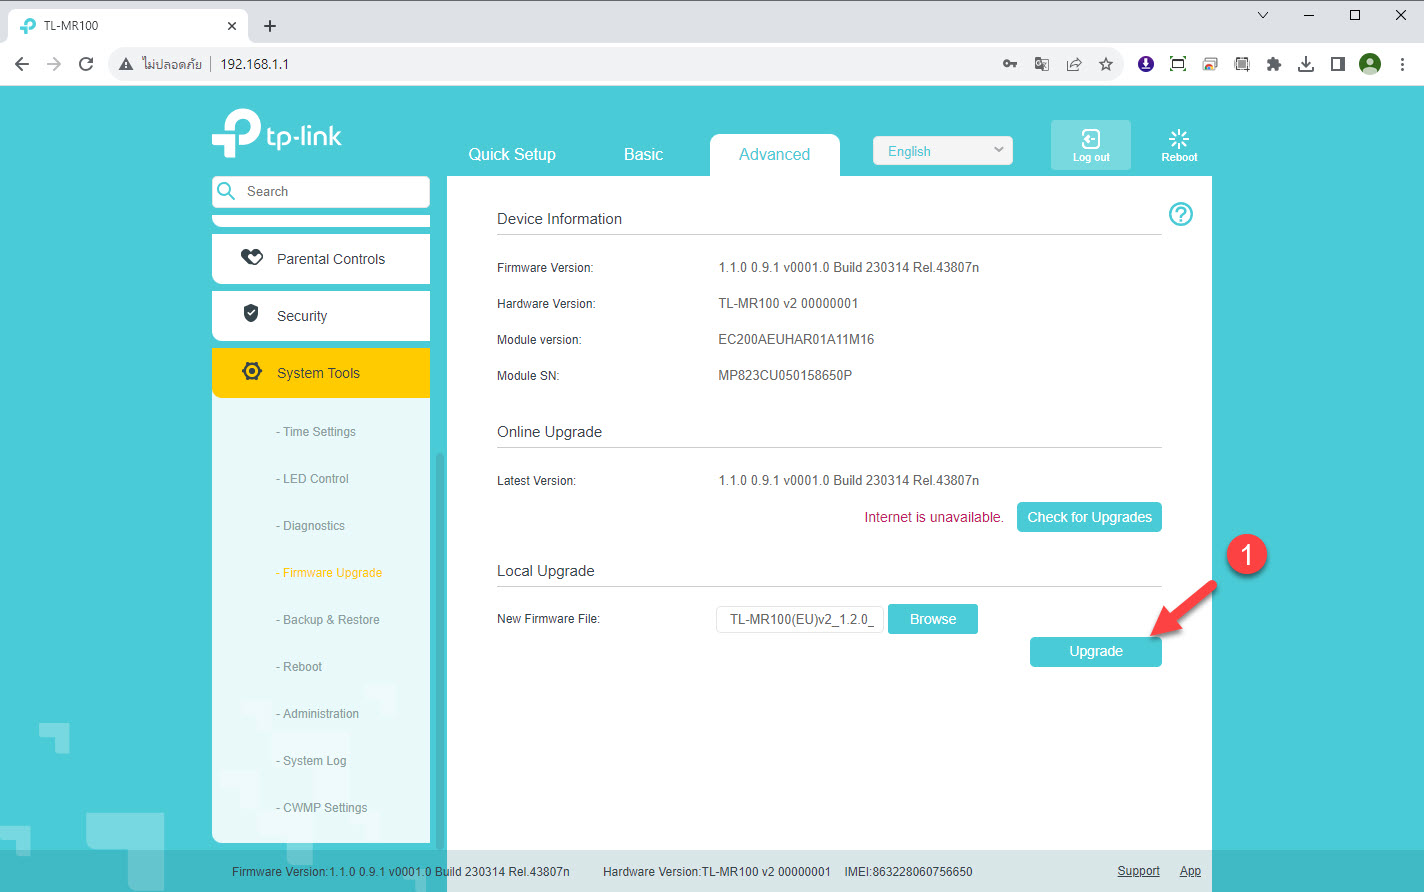Click Module SN value MP823CU050158650P

(x=785, y=376)
